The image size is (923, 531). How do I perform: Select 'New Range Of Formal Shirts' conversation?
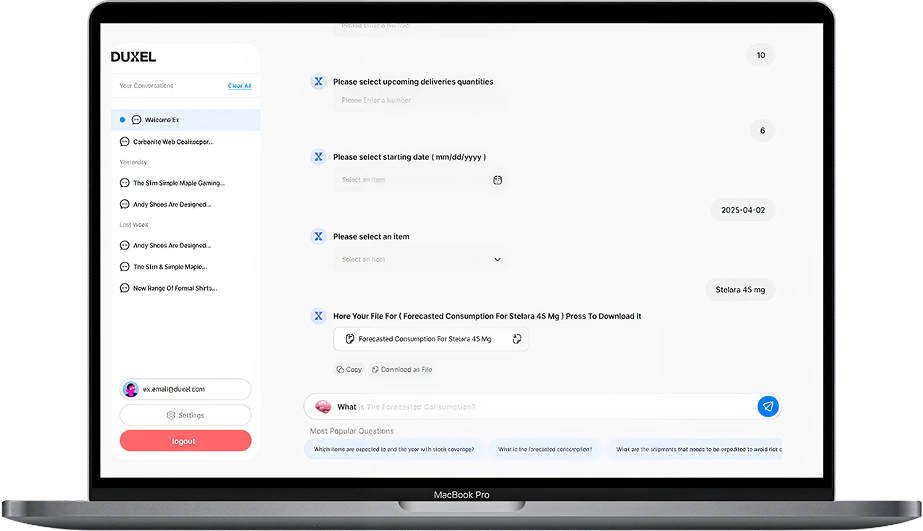[174, 288]
